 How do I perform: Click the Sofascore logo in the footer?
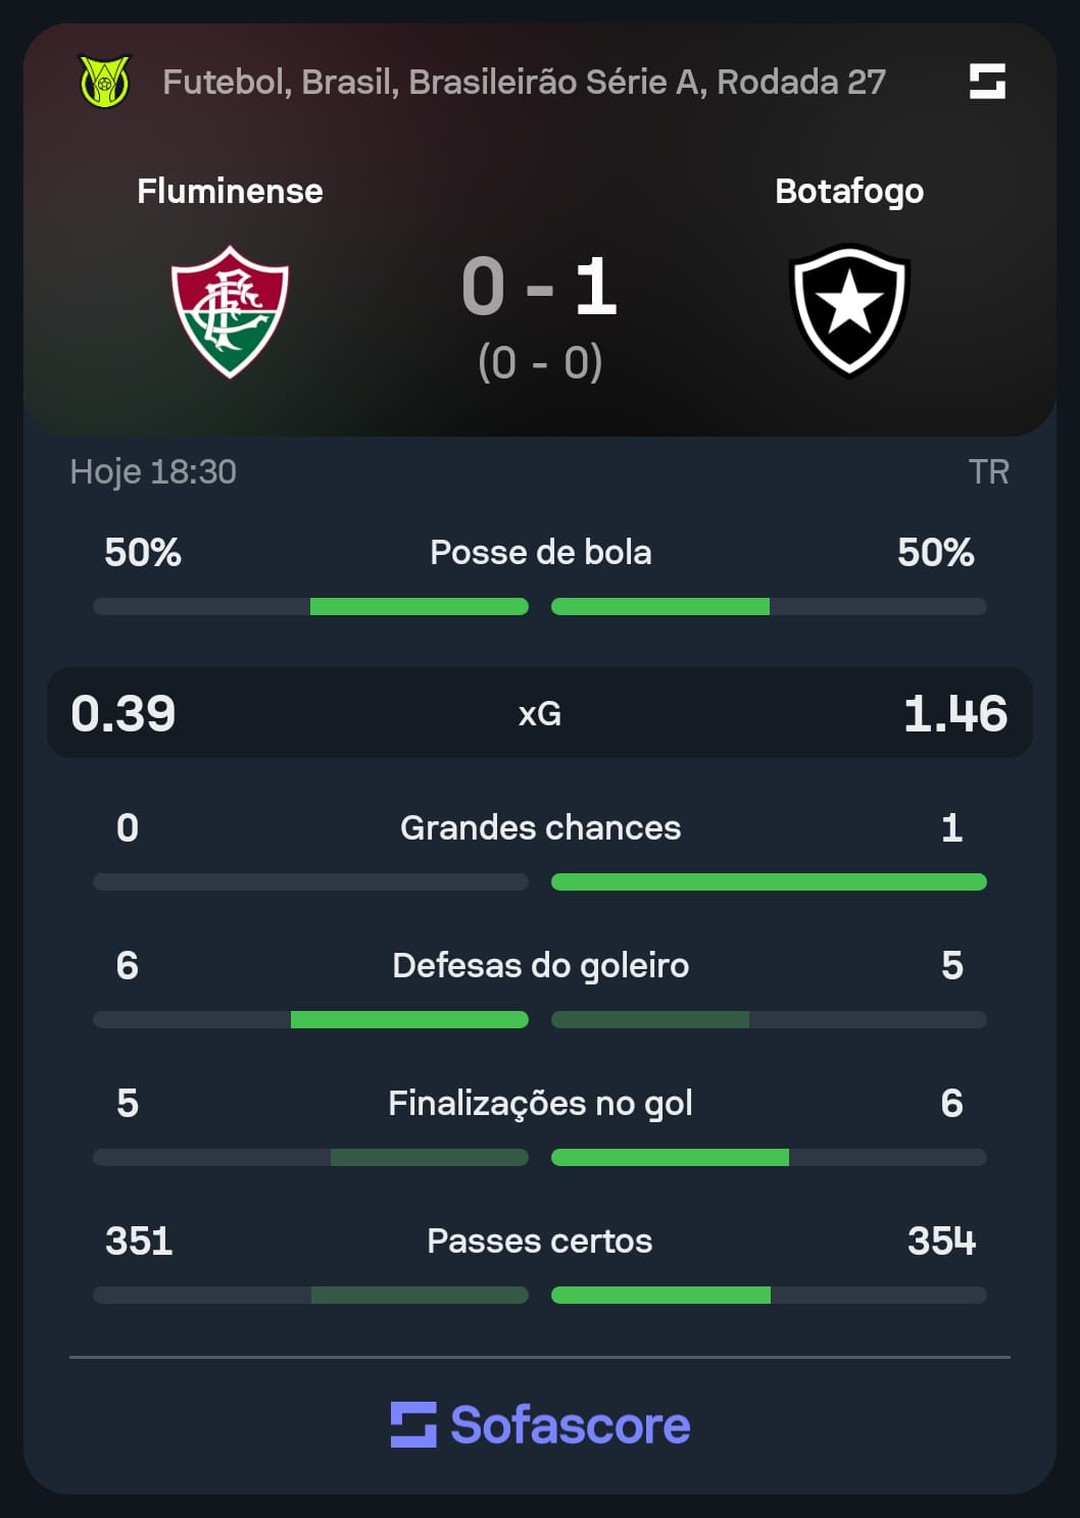(x=540, y=1425)
